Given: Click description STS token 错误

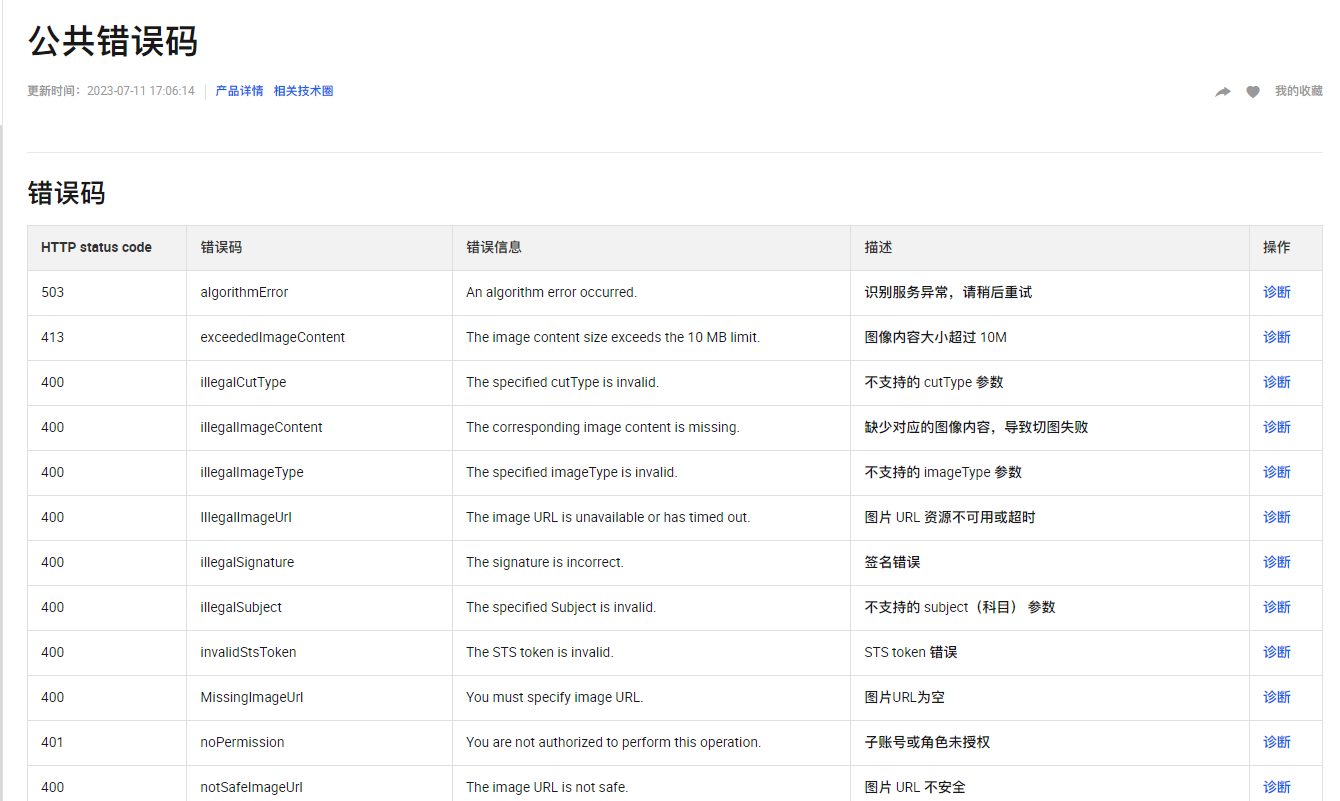Looking at the screenshot, I should point(911,652).
